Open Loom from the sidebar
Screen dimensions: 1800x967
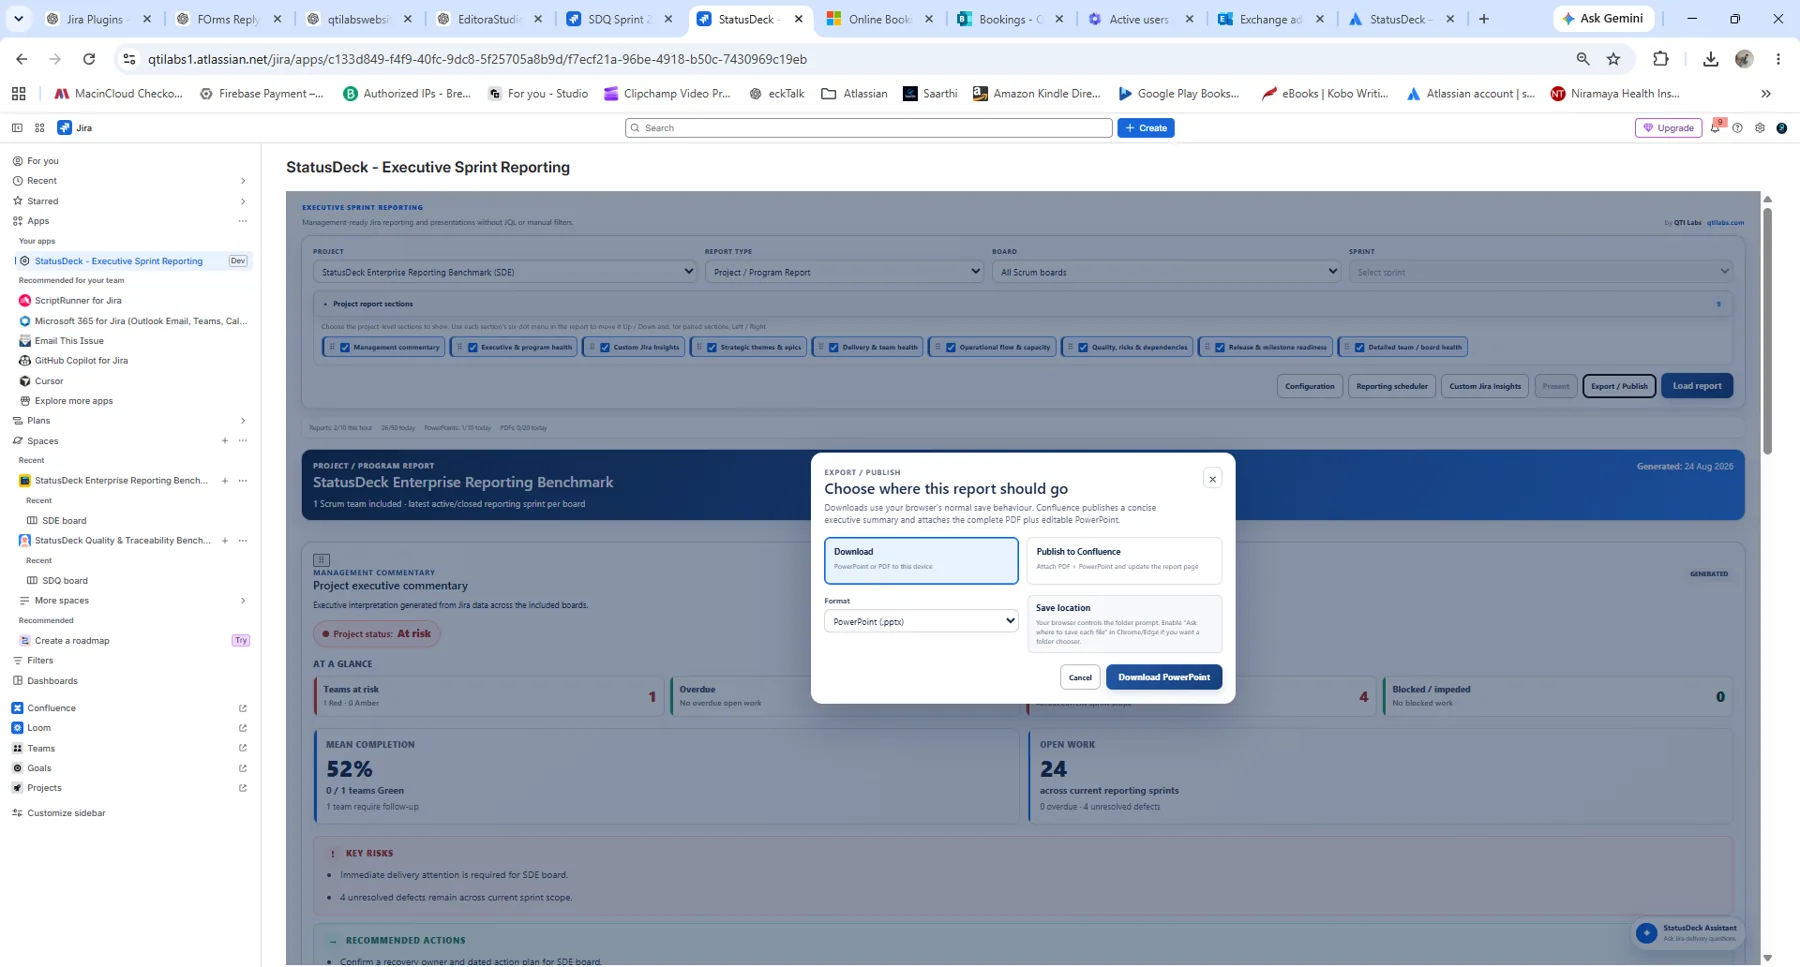pos(39,728)
